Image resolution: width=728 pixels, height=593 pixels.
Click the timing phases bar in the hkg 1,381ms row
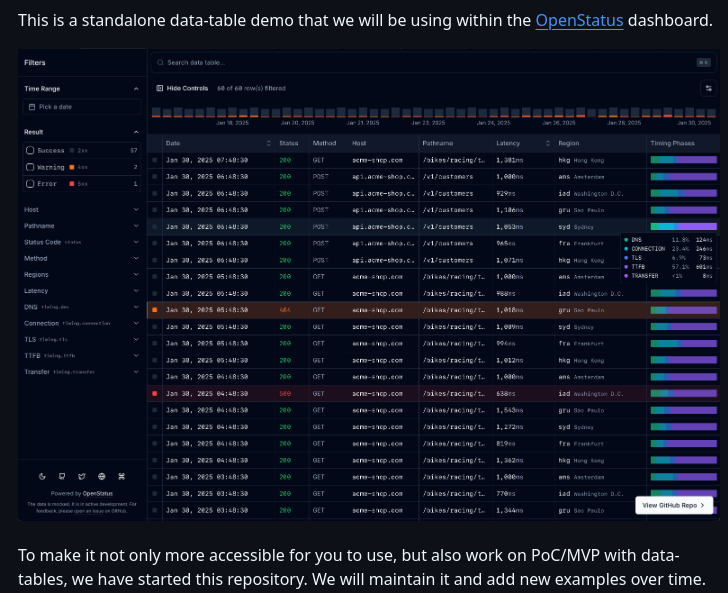coord(683,160)
